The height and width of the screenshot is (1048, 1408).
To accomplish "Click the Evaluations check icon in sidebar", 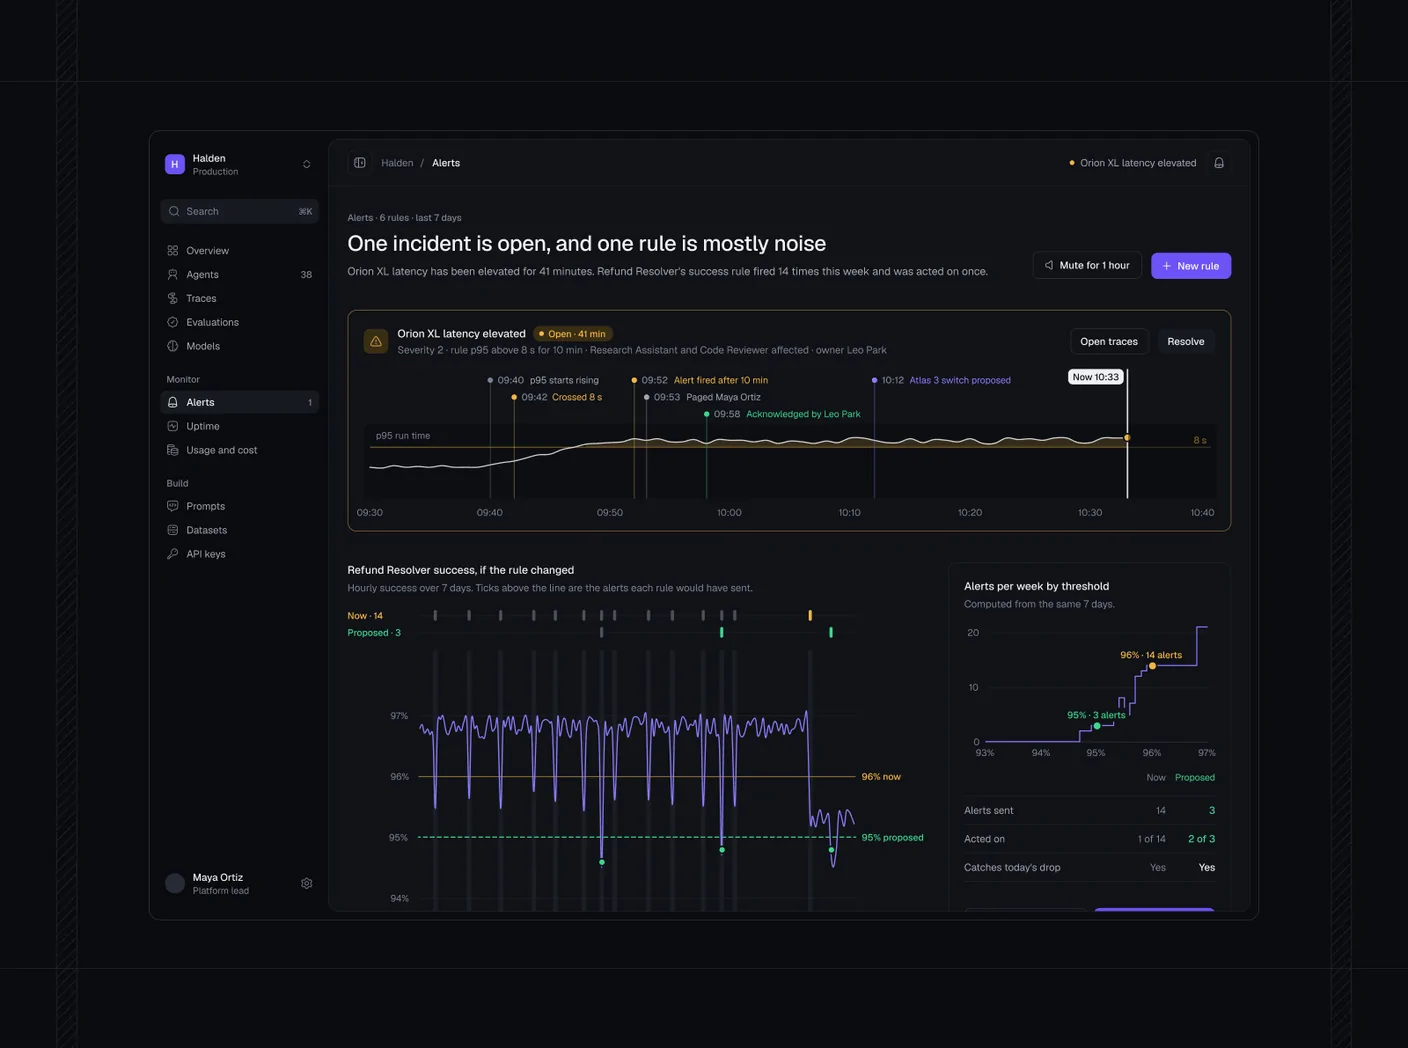I will (x=173, y=323).
